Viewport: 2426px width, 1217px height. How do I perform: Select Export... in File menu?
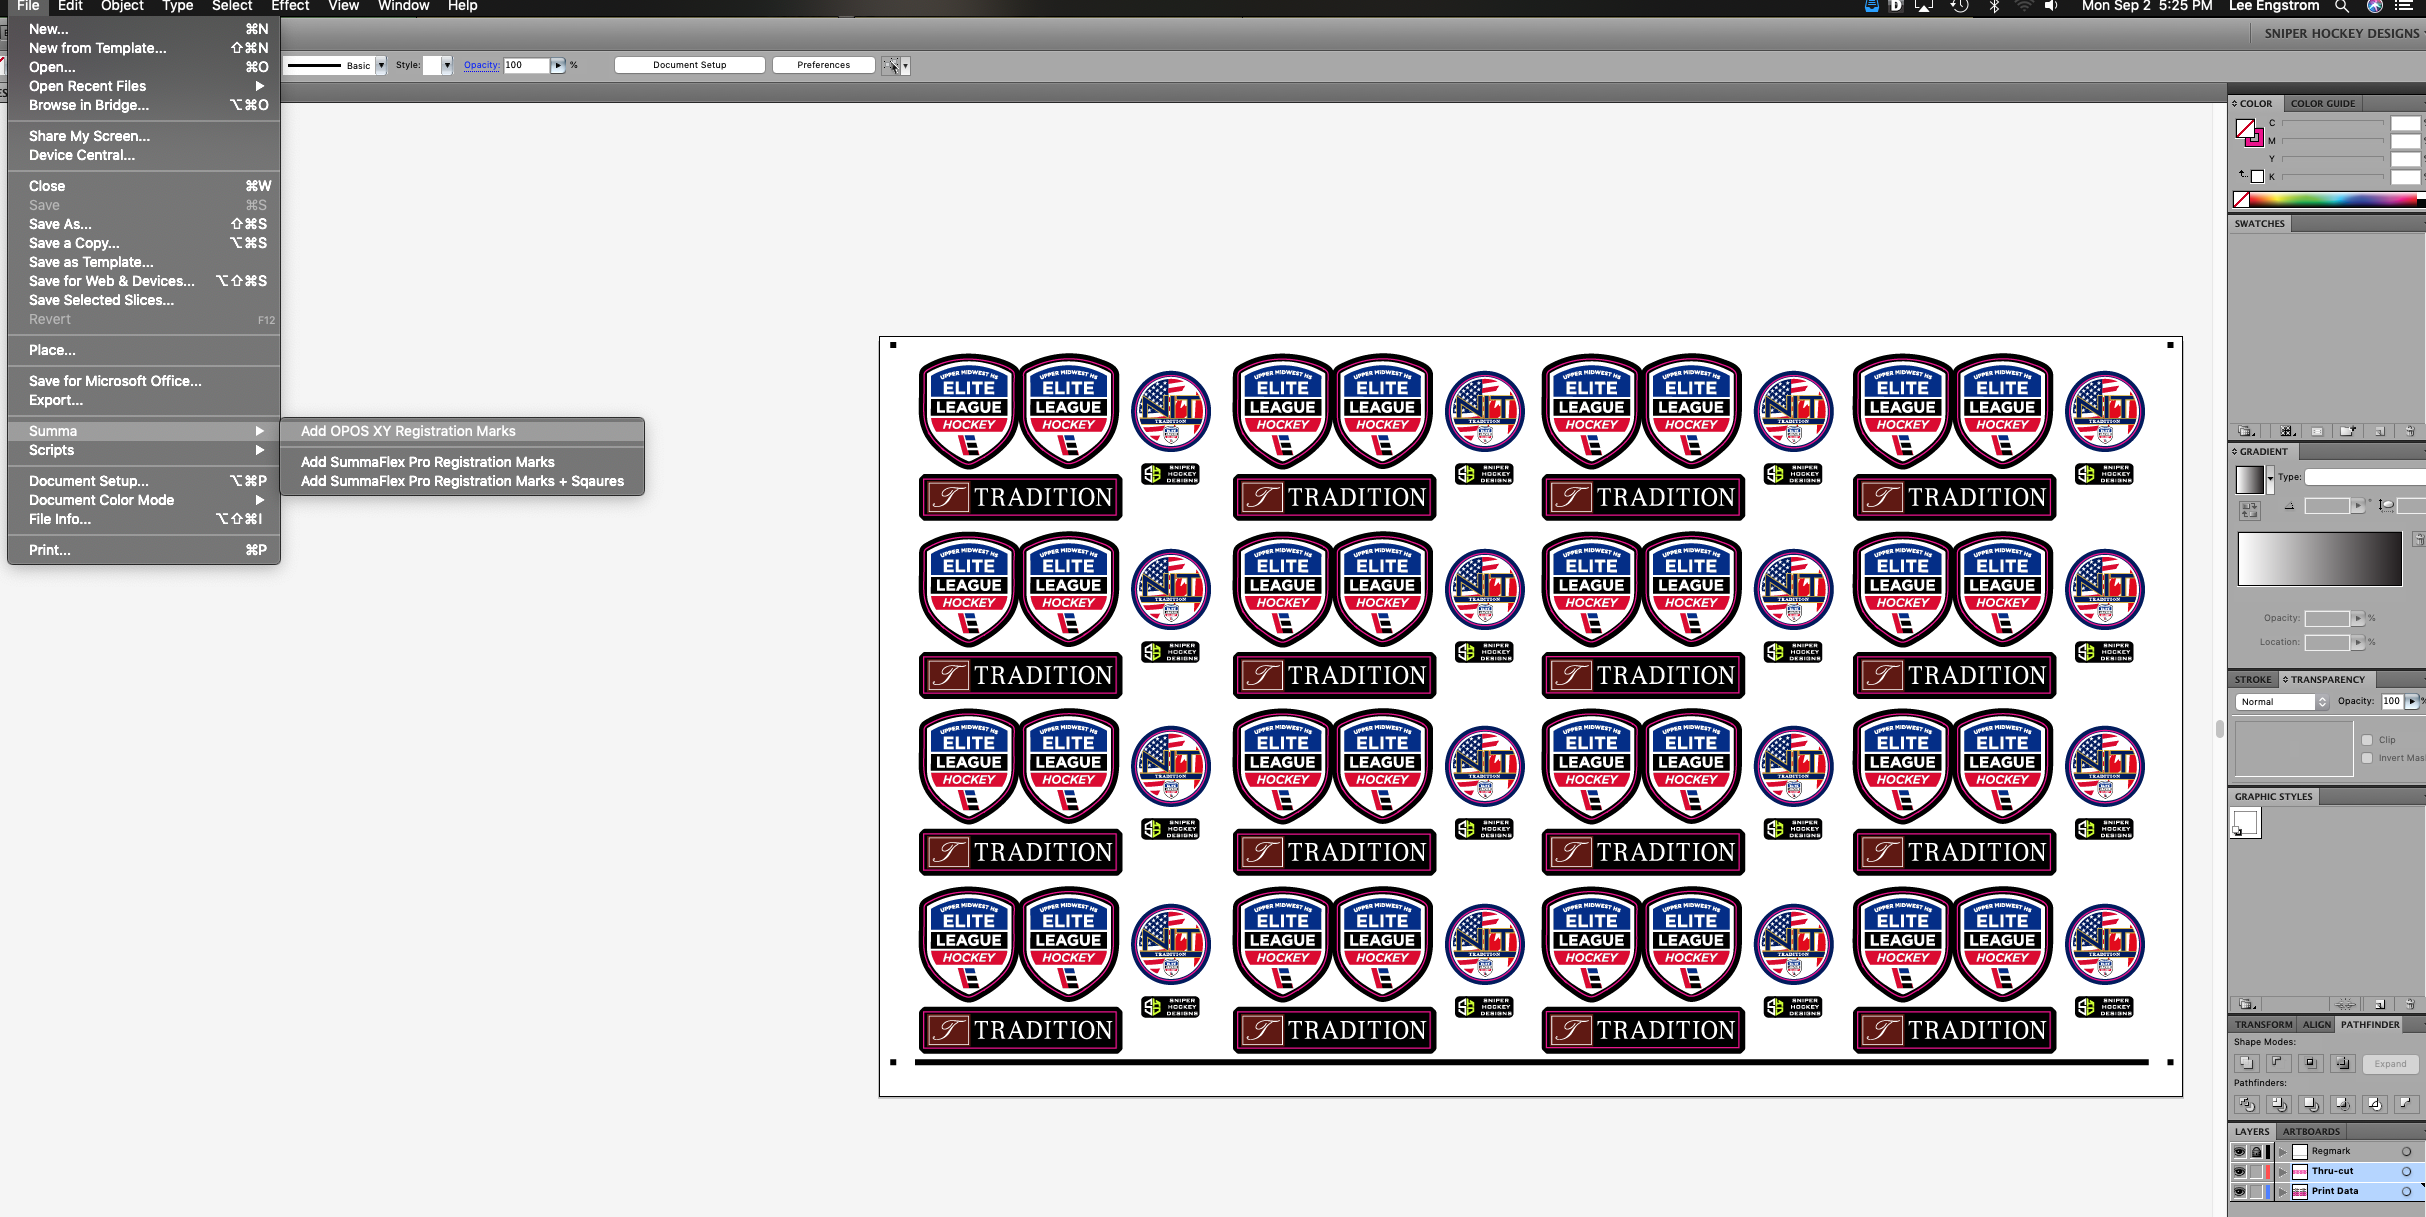pyautogui.click(x=144, y=400)
